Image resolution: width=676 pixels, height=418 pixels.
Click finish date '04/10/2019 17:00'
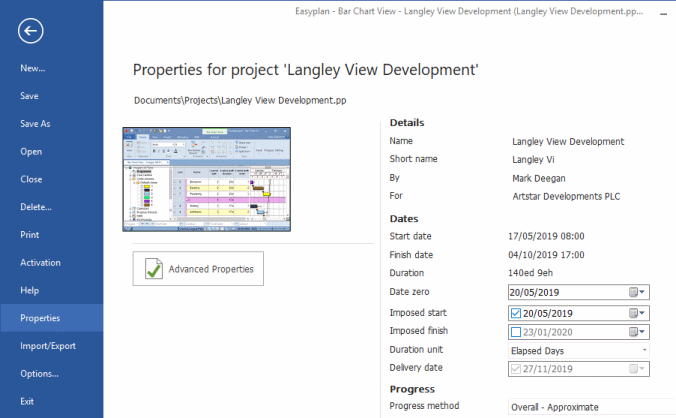[x=546, y=255]
